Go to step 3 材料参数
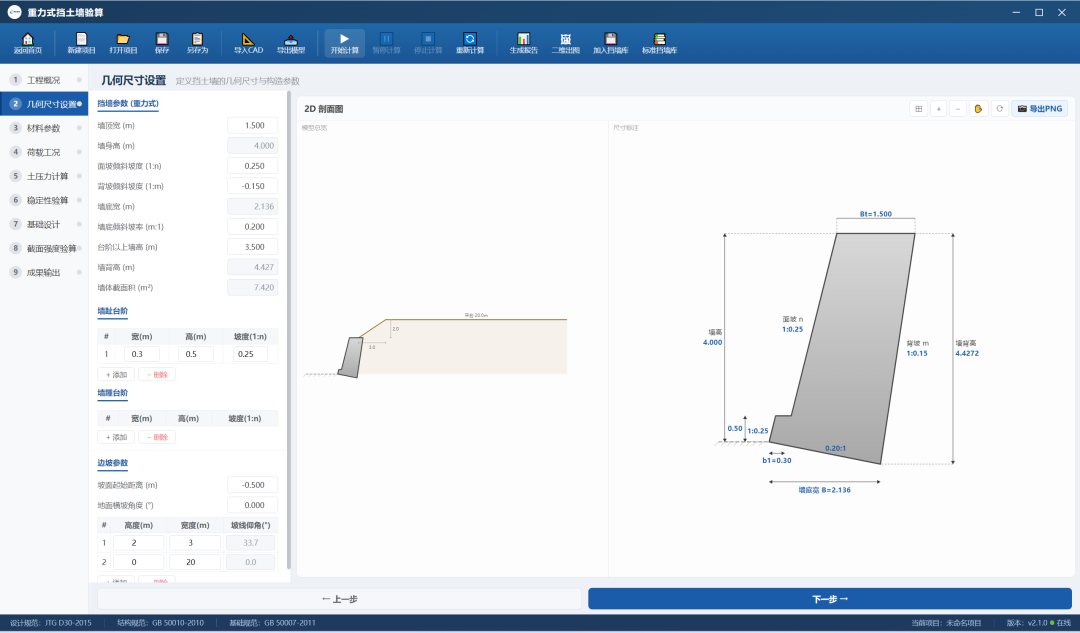The height and width of the screenshot is (633, 1080). [x=44, y=128]
